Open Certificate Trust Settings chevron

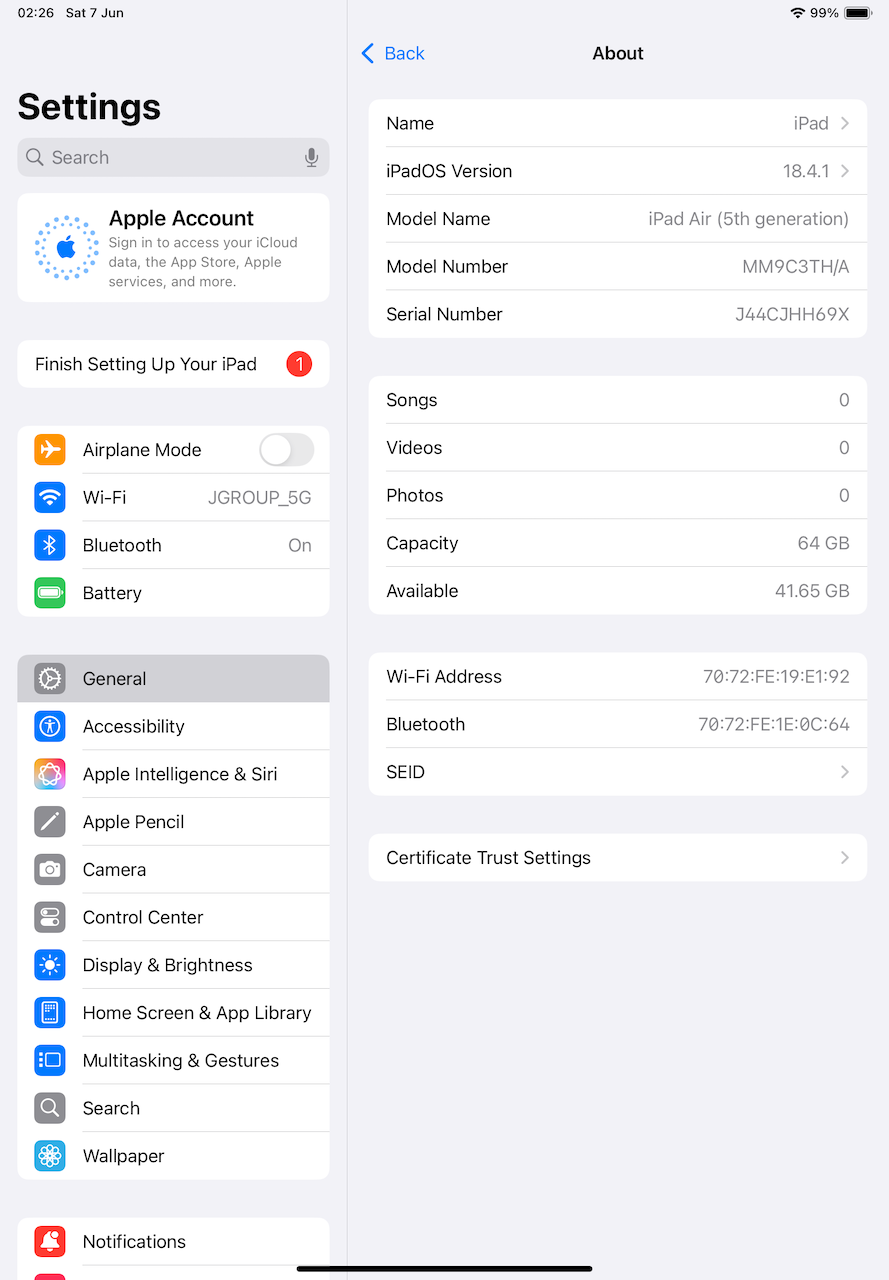click(x=845, y=858)
